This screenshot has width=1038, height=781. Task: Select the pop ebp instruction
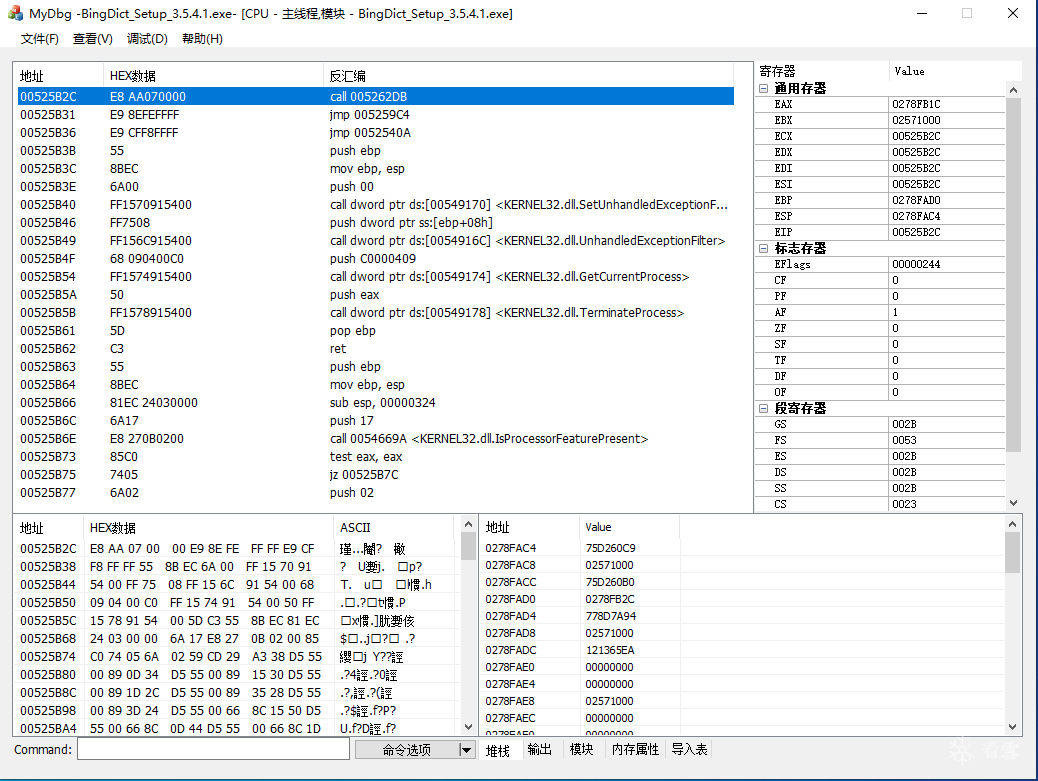click(375, 331)
